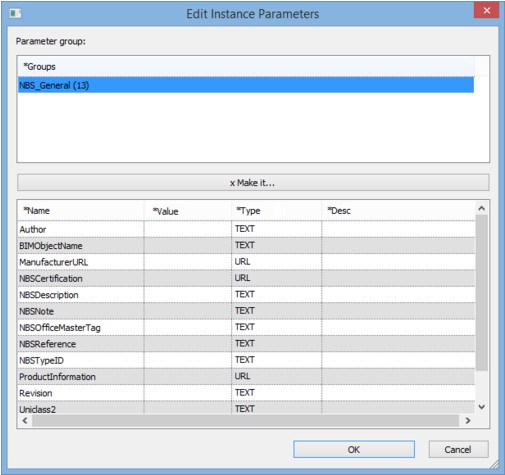Click the *Desc column header

pos(398,211)
